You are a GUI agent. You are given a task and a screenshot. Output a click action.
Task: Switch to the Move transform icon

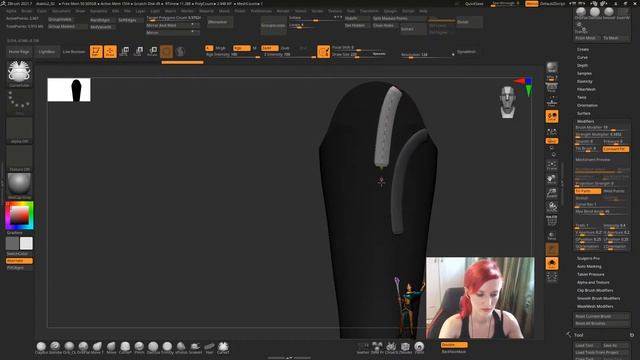pos(124,51)
